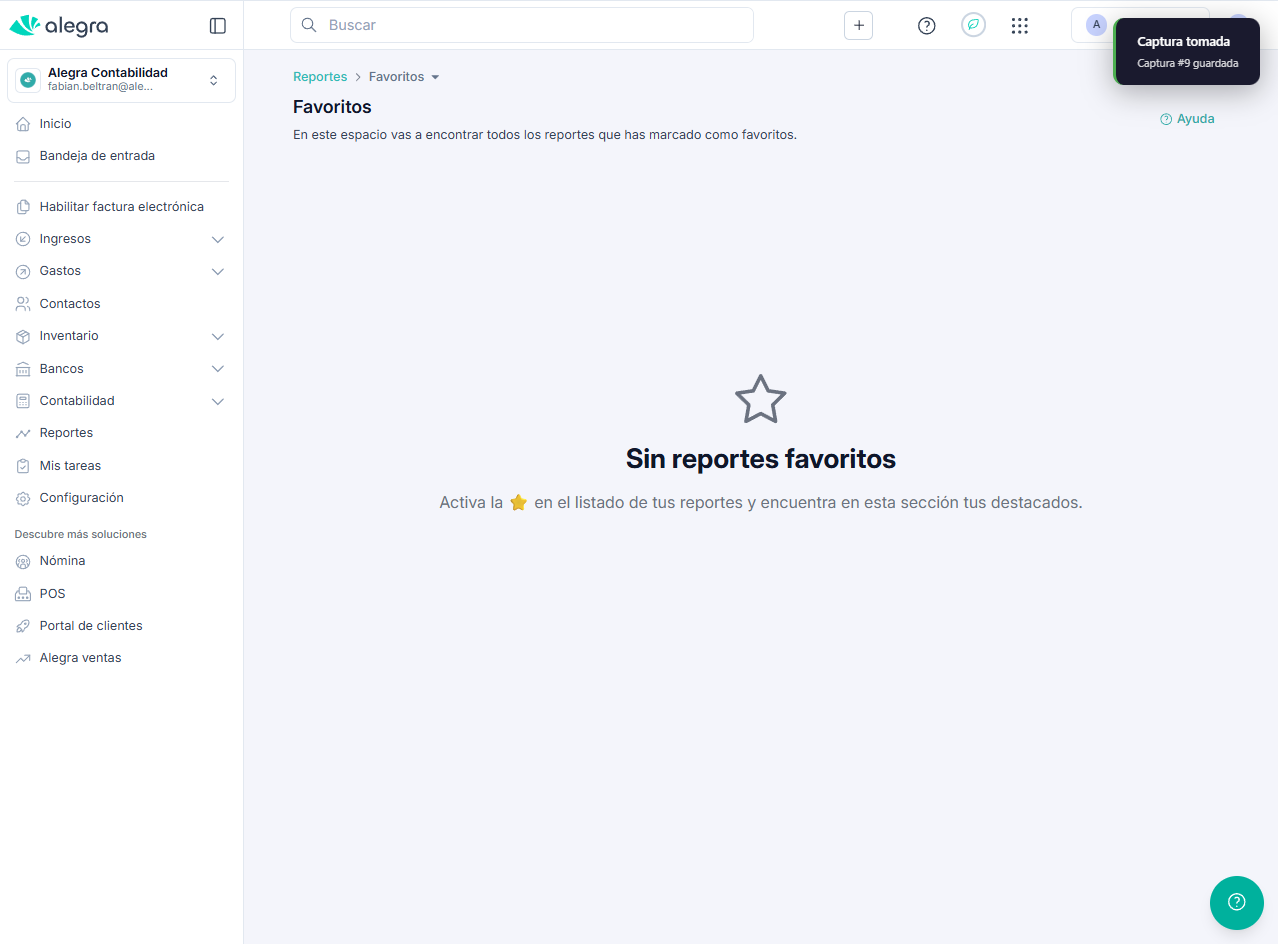Open Nómina under Descubre más soluciones
This screenshot has width=1278, height=944.
[x=62, y=560]
